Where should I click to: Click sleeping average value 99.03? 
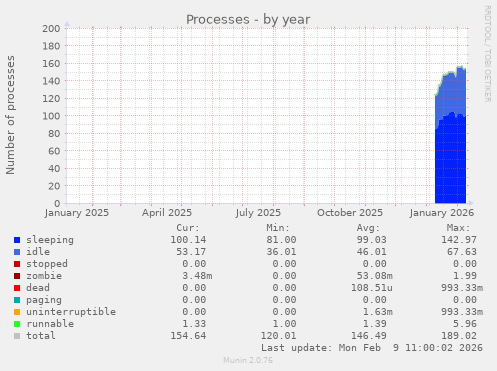(x=372, y=240)
